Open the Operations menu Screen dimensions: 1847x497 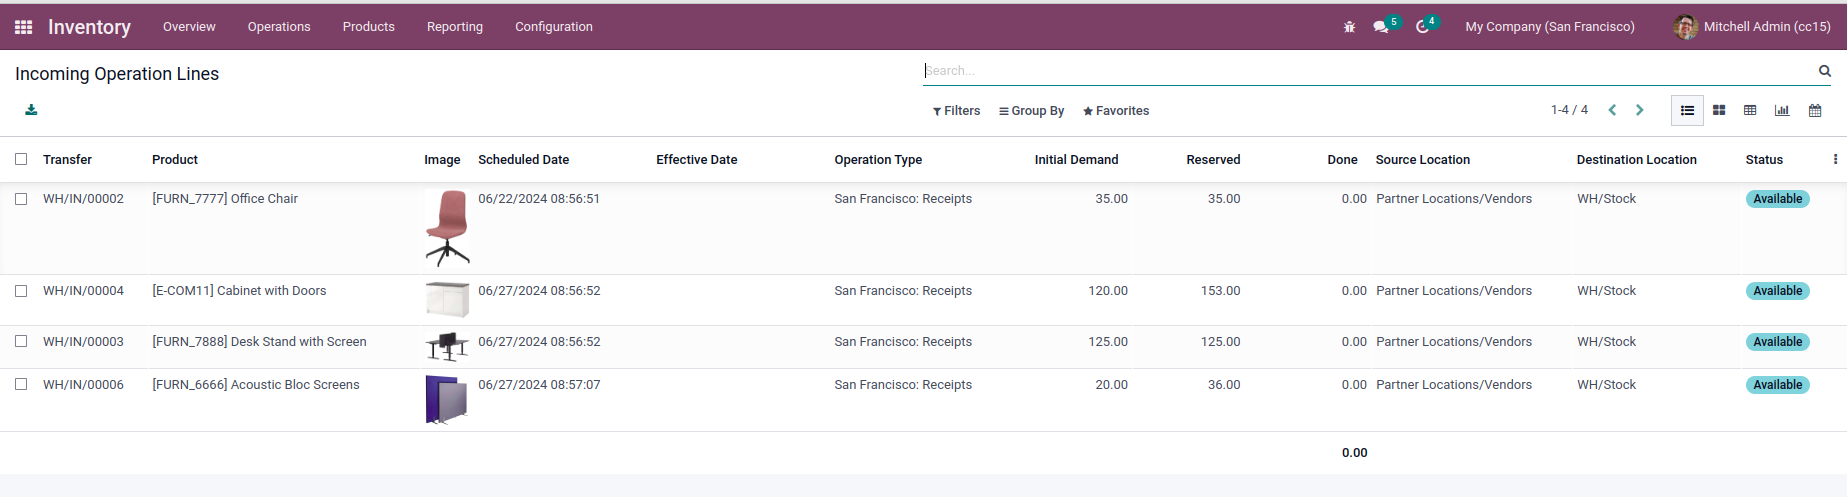(x=279, y=27)
